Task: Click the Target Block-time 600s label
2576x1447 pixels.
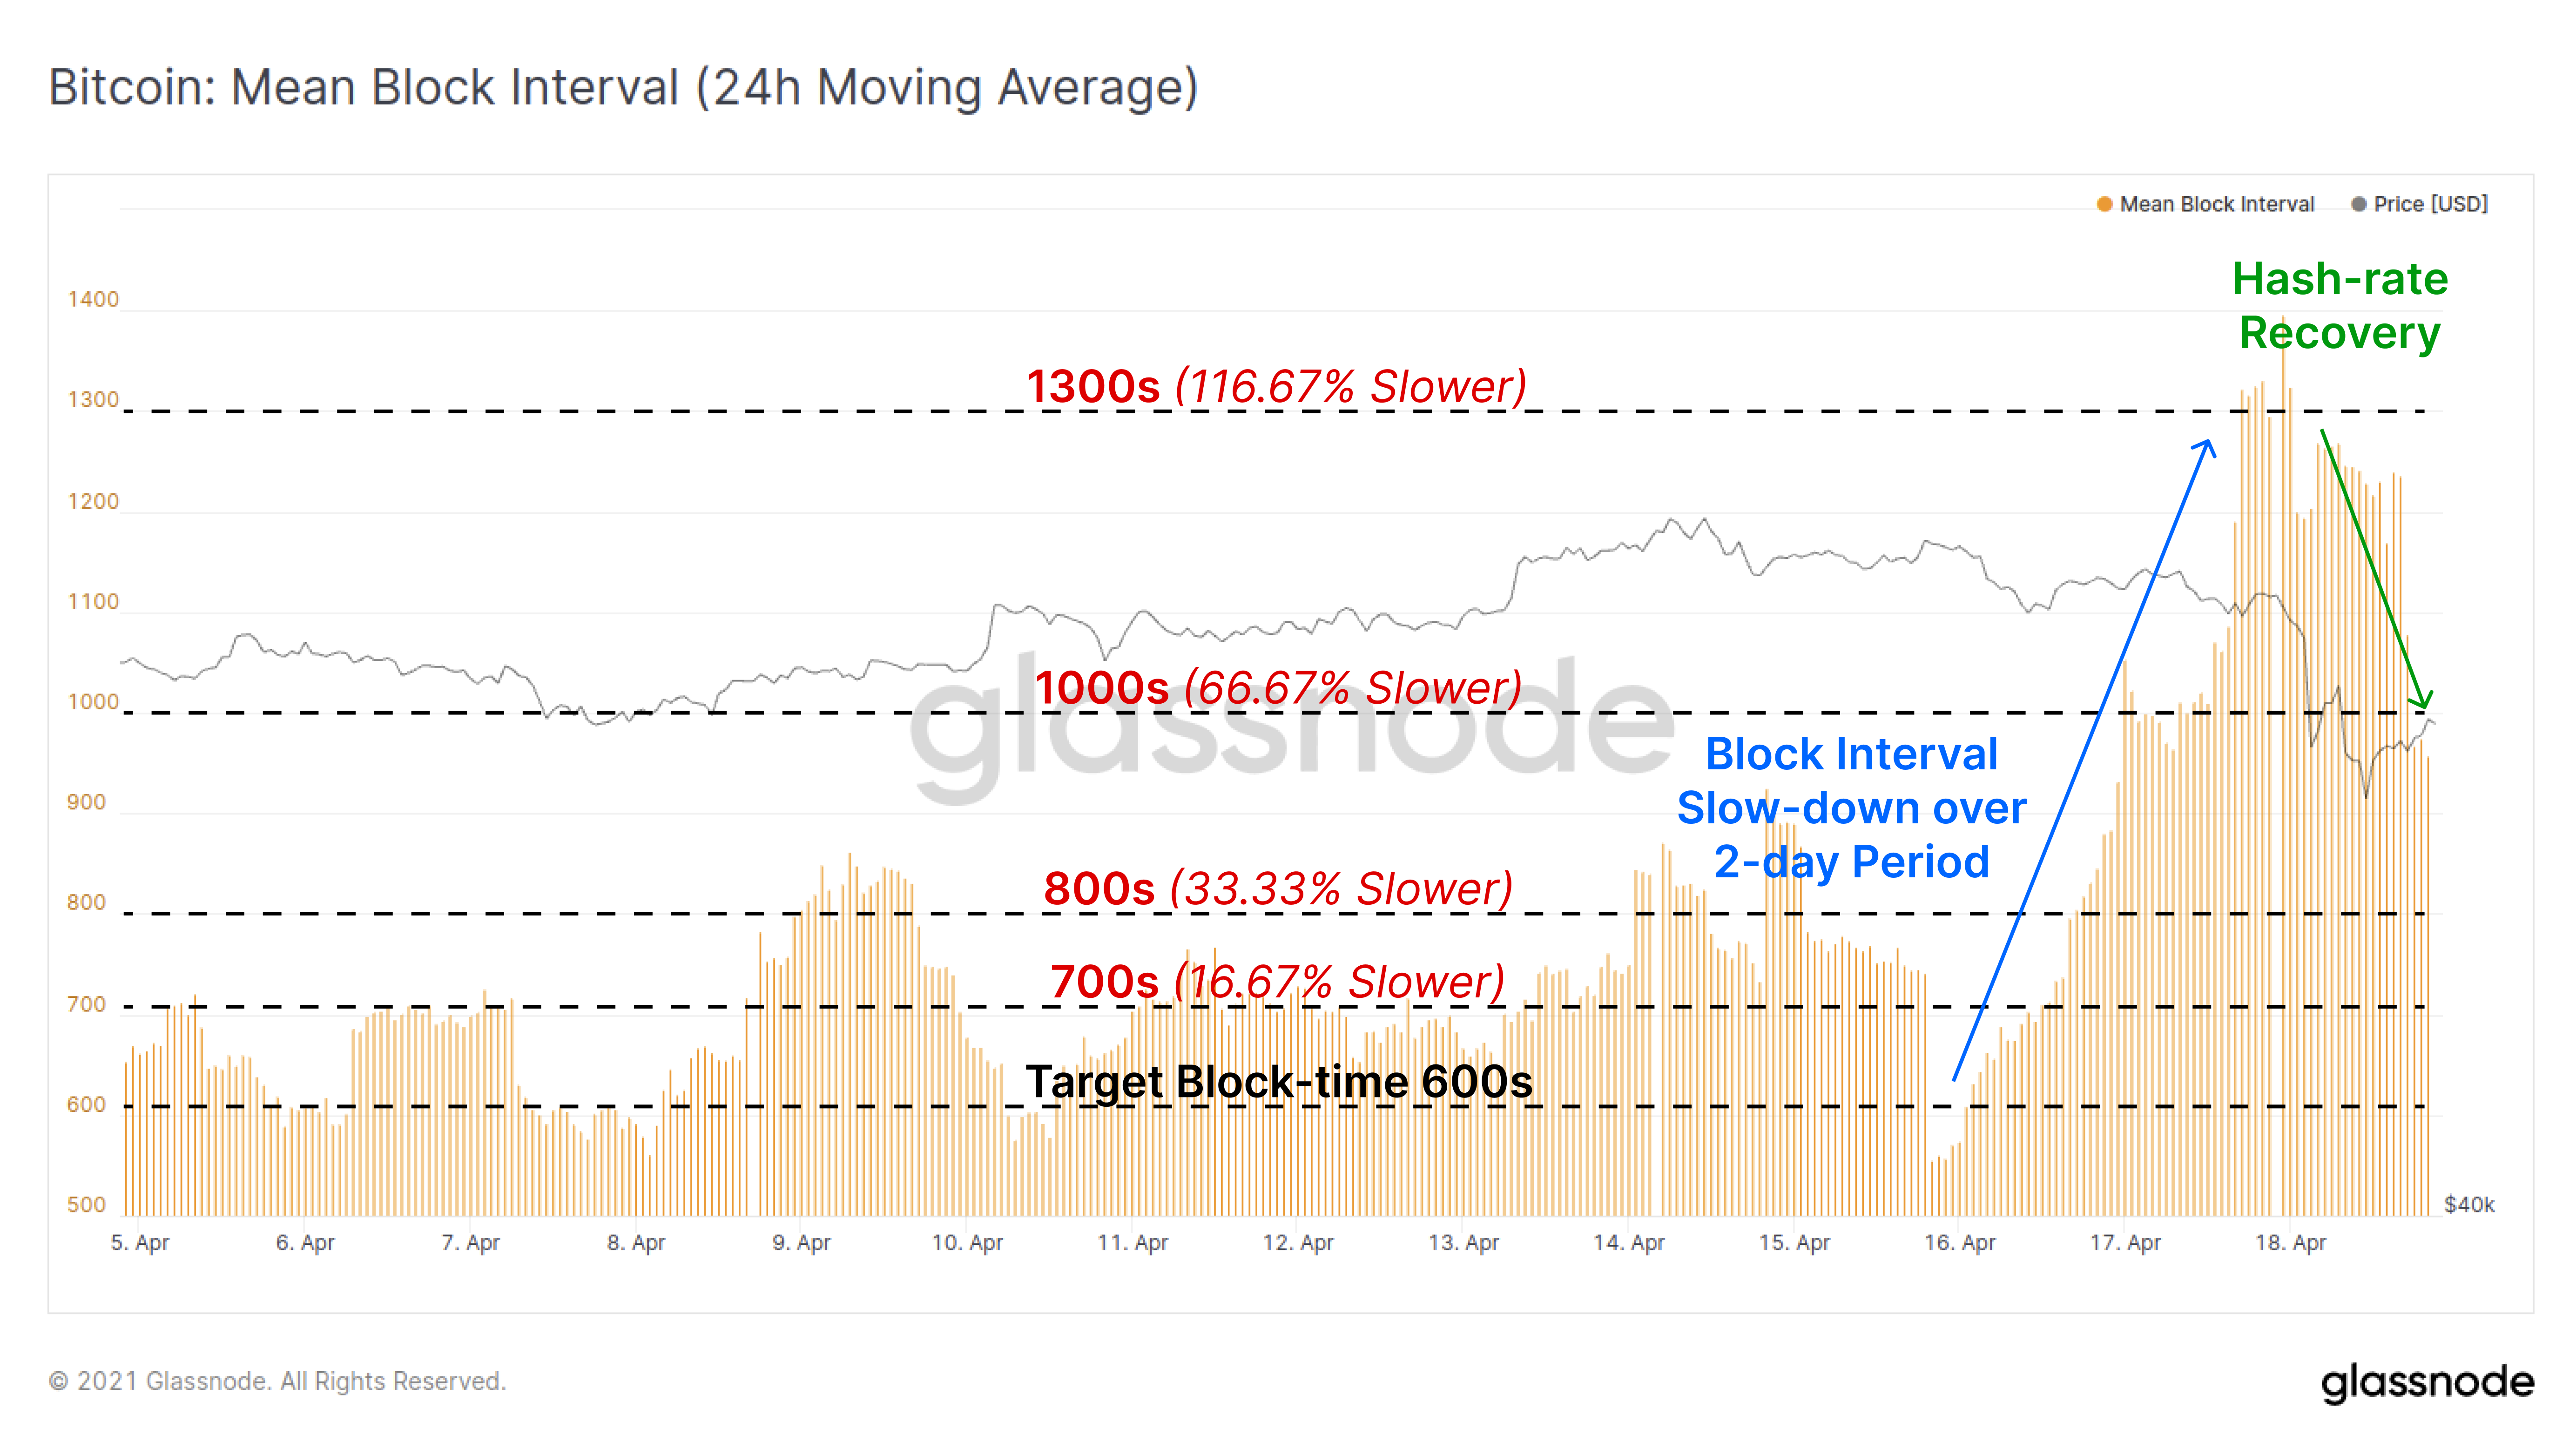Action: [x=1278, y=1082]
